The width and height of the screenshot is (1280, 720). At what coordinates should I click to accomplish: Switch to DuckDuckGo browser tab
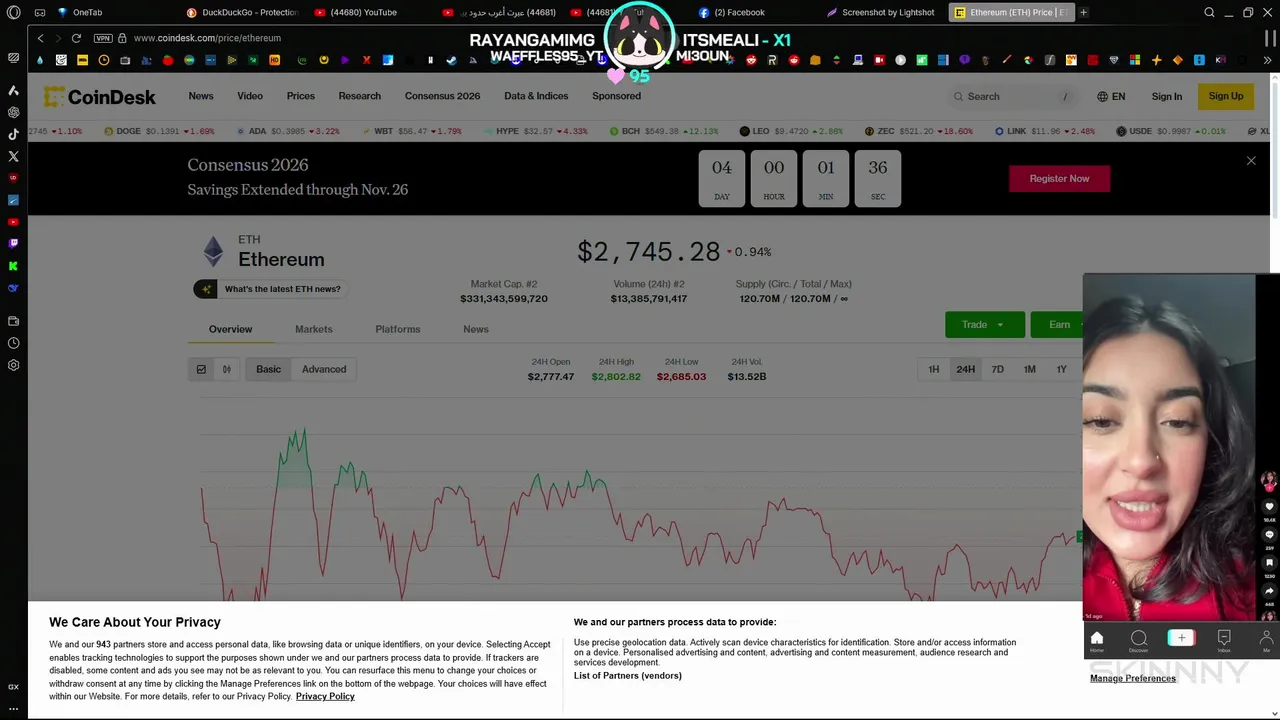point(243,12)
